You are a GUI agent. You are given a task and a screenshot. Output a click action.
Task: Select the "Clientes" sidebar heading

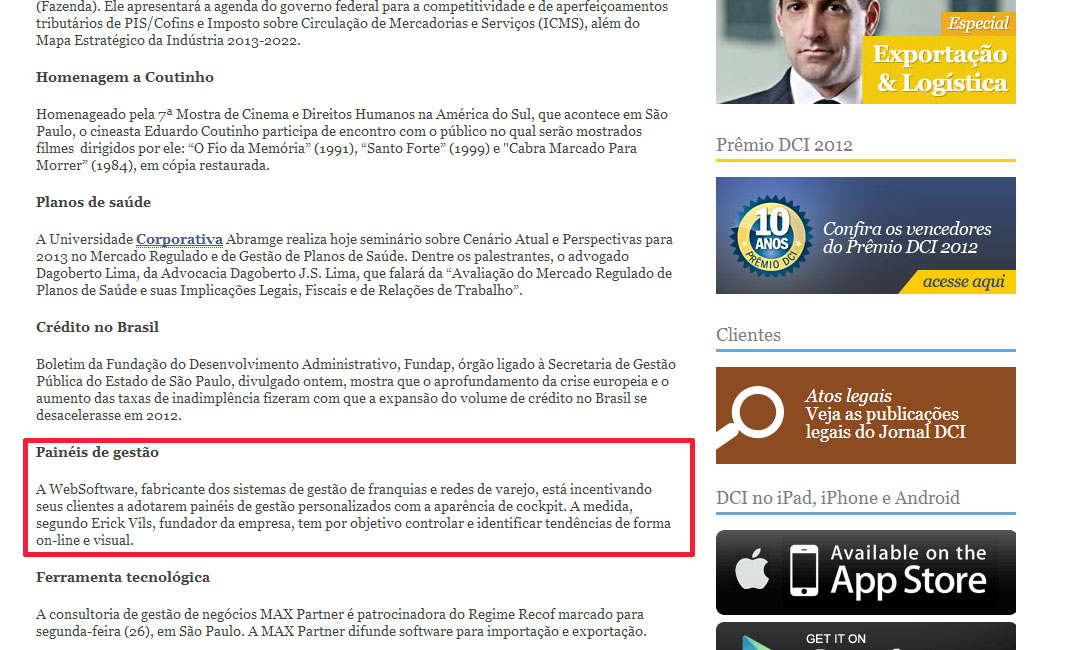pos(748,335)
